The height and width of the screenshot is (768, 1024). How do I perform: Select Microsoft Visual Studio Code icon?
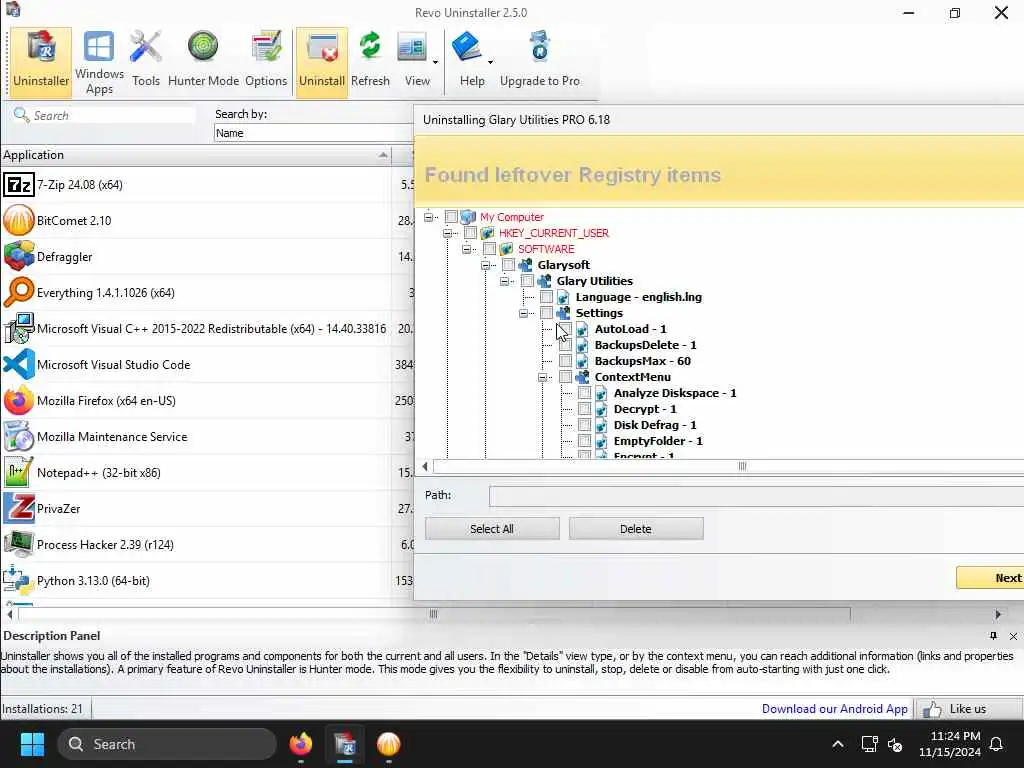click(18, 364)
